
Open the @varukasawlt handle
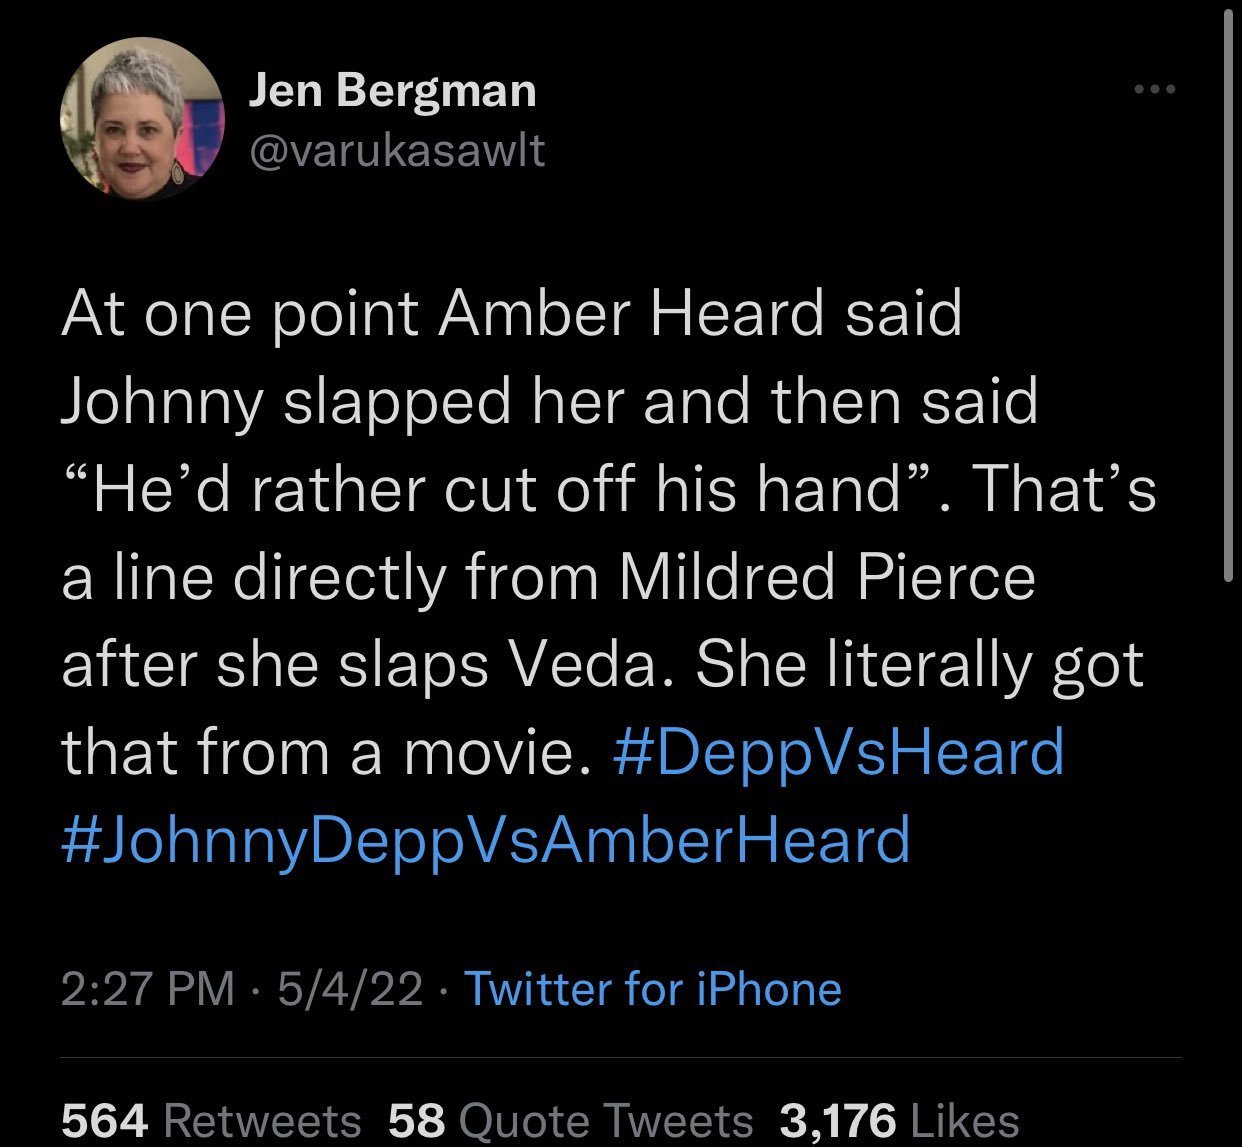coord(396,150)
